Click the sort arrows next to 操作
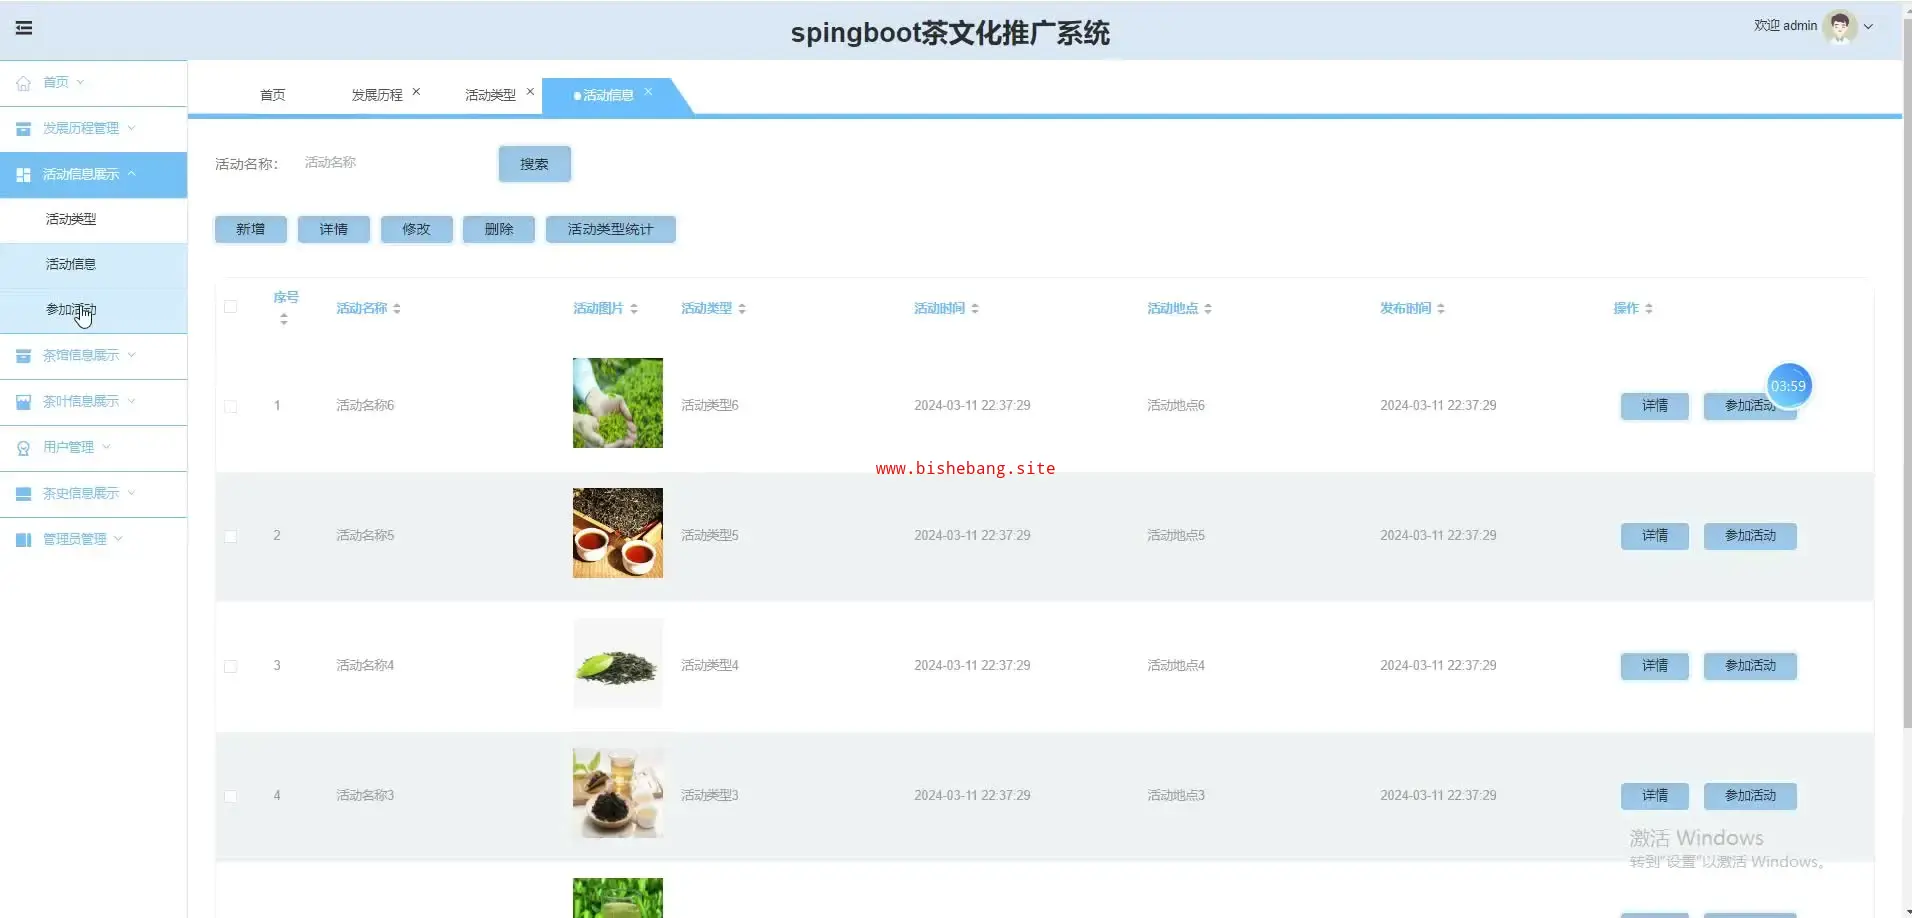Screen dimensions: 1912x918 pos(1649,309)
